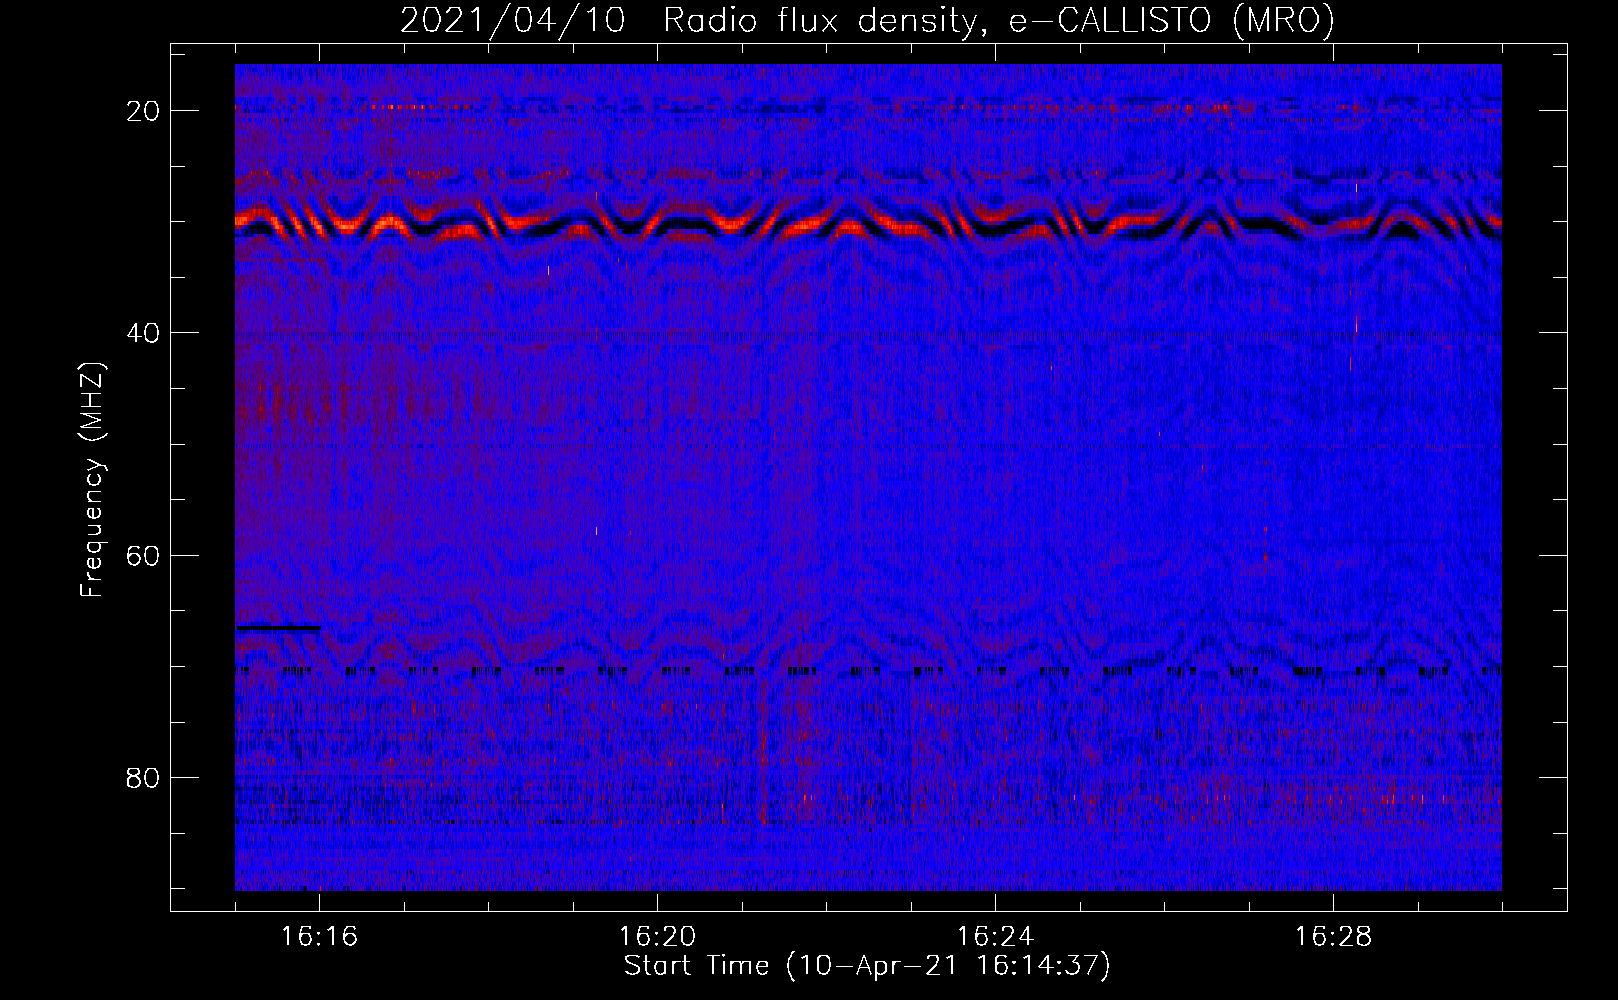Click the short black bar near 67 MHz

click(x=279, y=628)
